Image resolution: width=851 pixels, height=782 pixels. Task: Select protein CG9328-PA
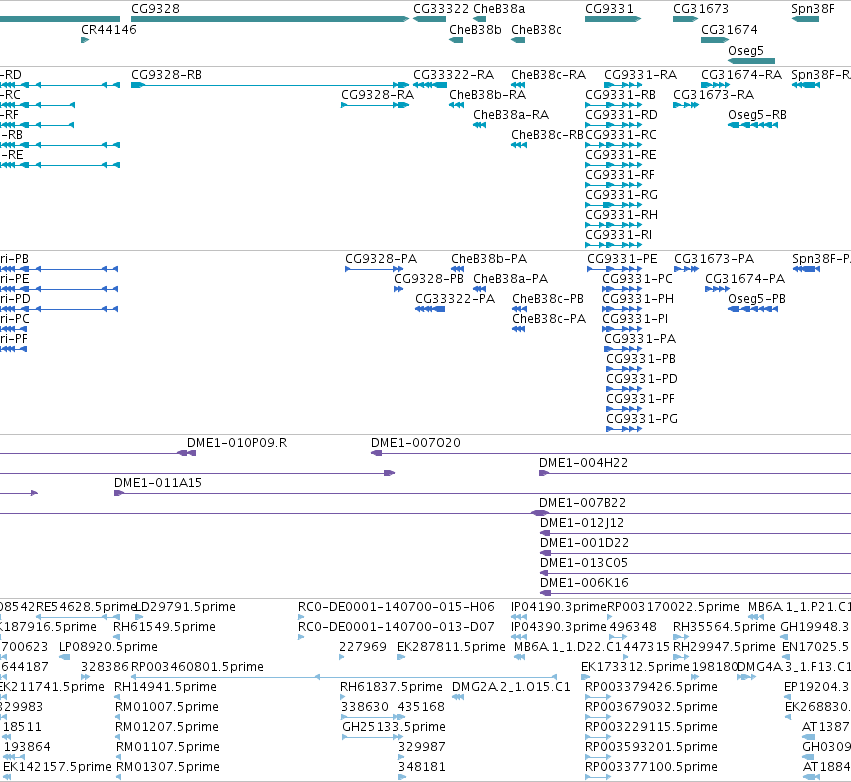[x=374, y=269]
